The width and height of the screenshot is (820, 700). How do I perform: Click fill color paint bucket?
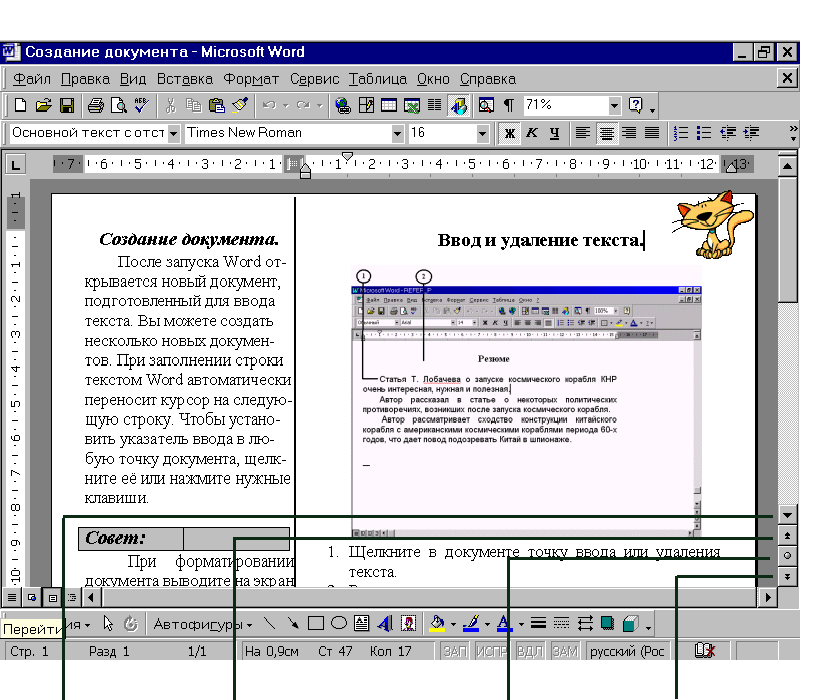tap(437, 623)
